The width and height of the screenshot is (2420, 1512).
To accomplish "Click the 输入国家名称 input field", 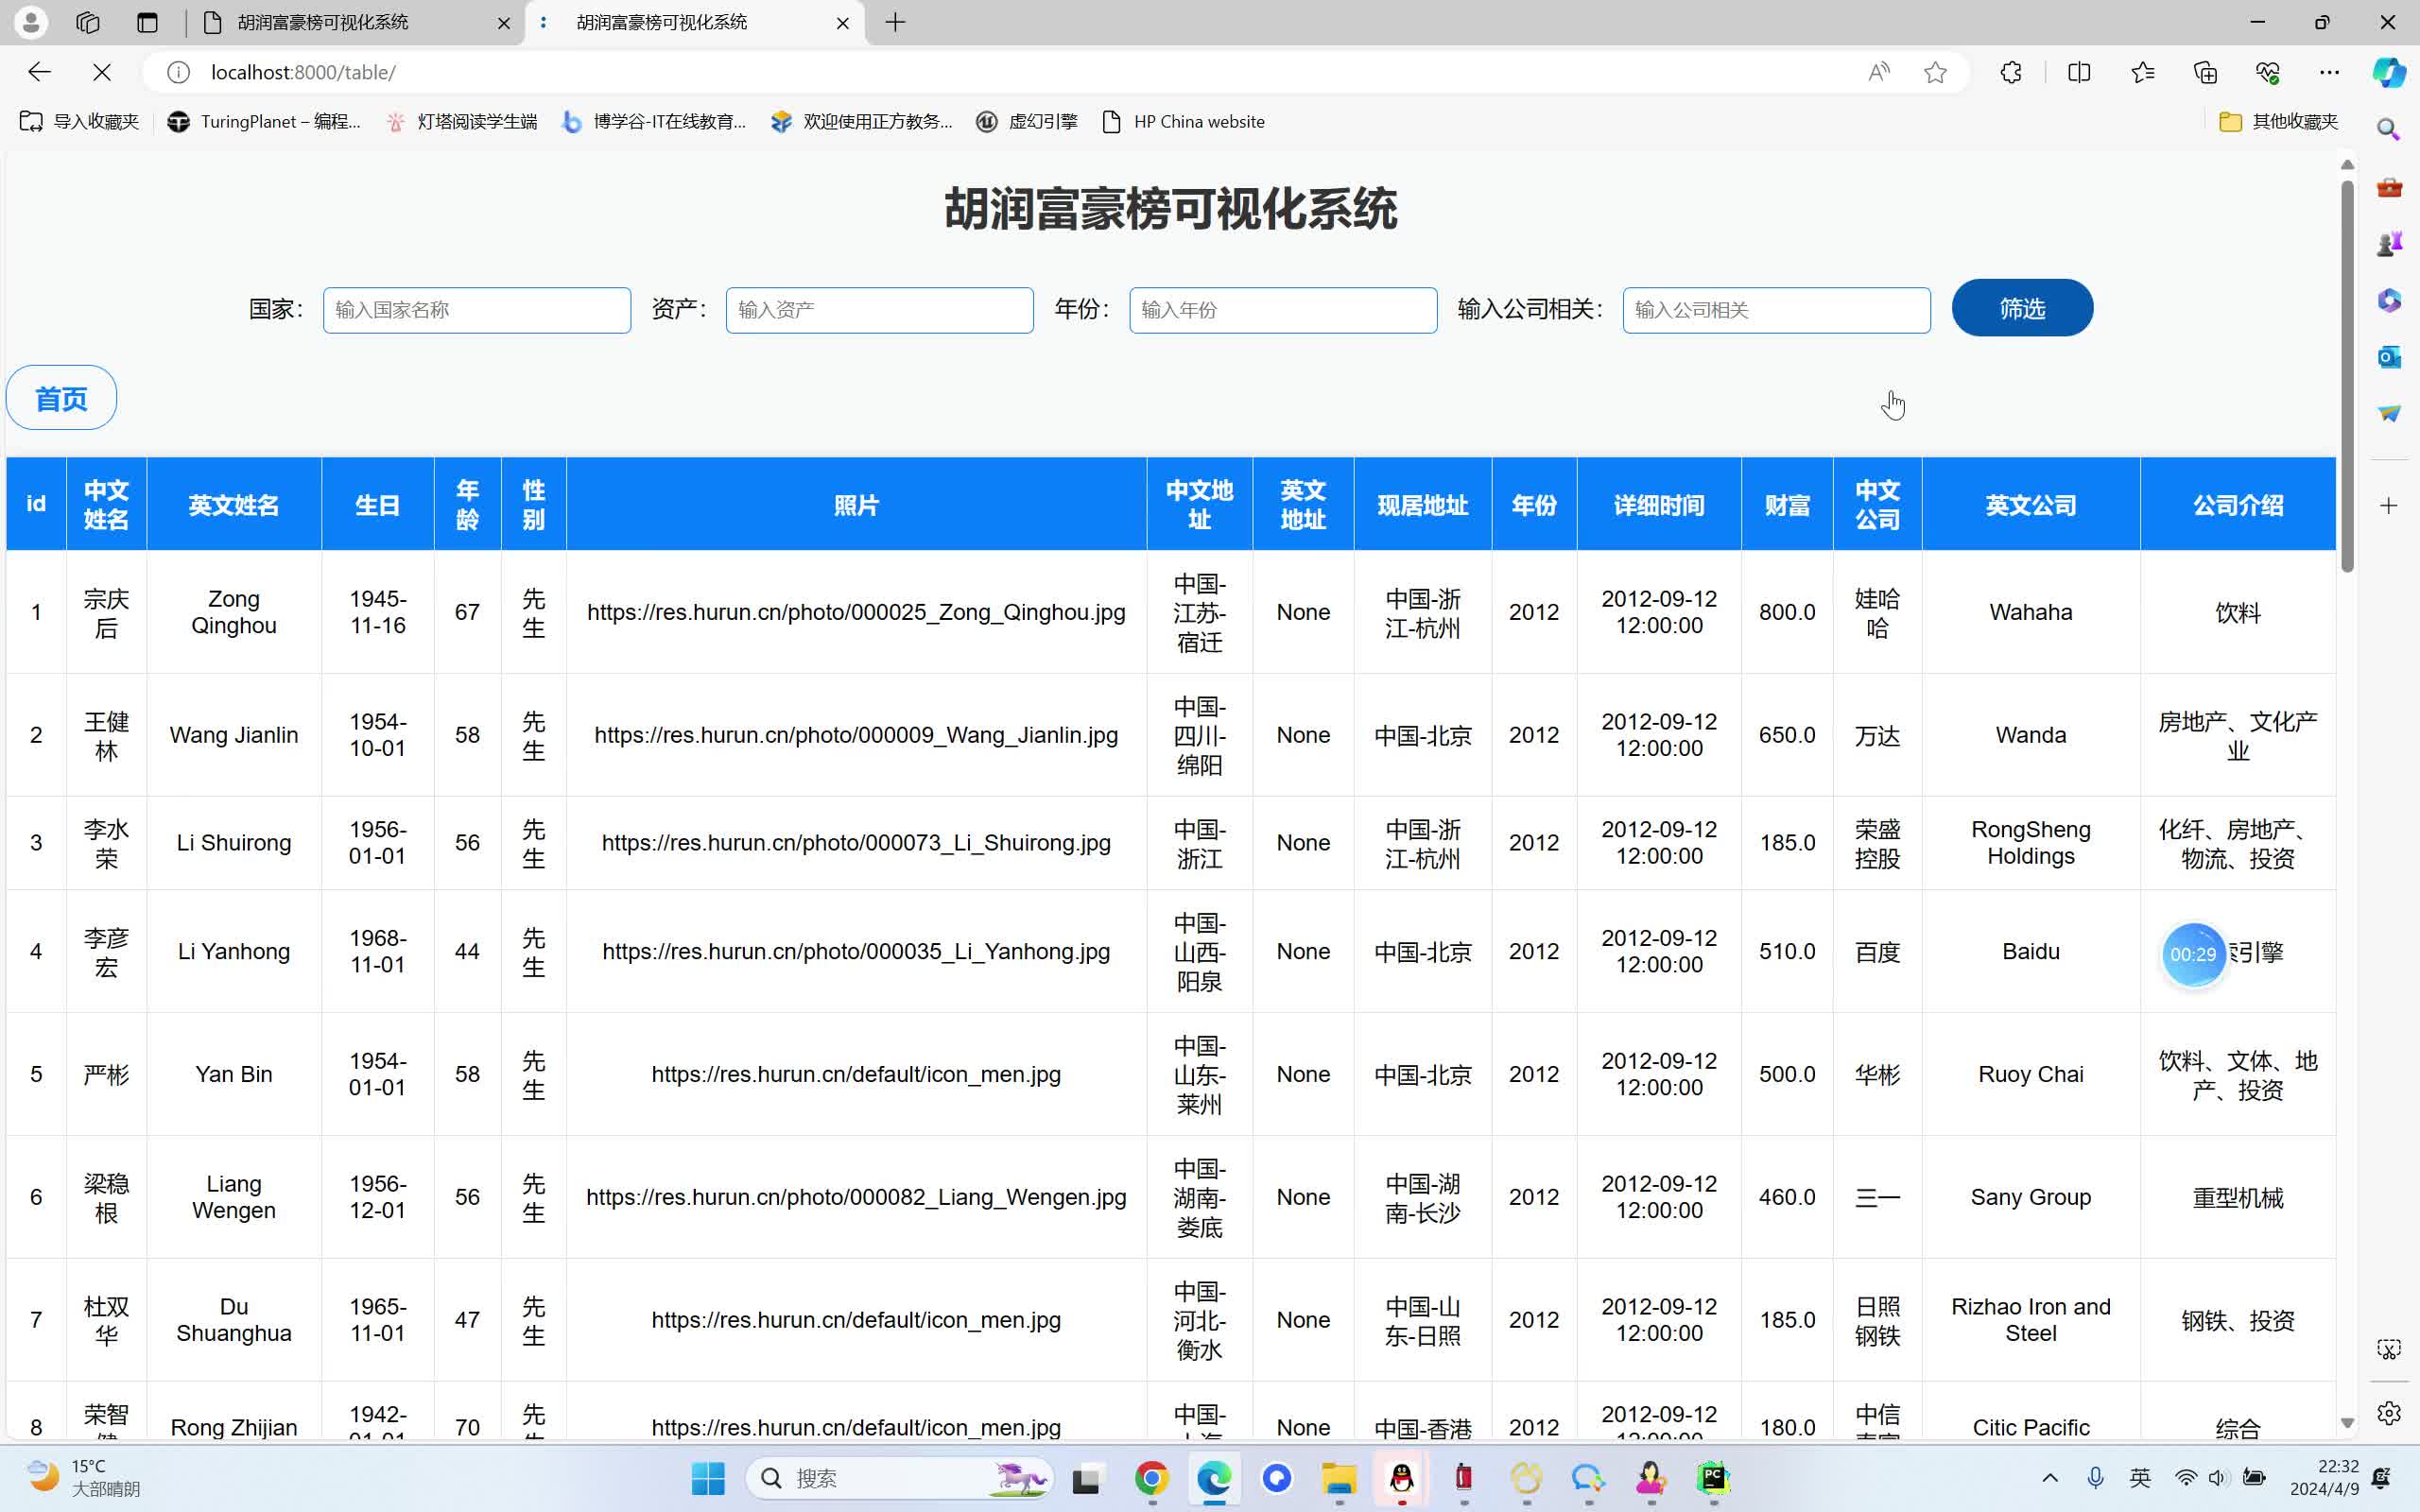I will pyautogui.click(x=476, y=310).
